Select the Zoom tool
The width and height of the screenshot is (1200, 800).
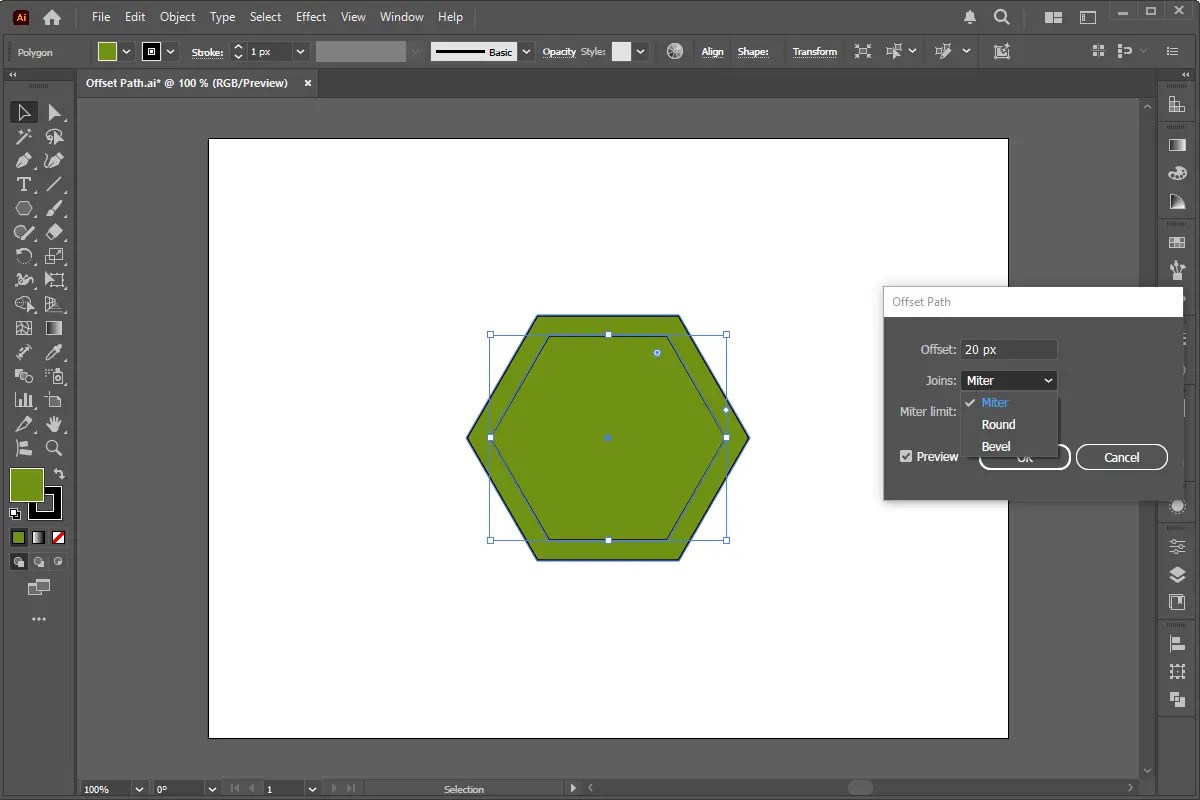[x=55, y=448]
